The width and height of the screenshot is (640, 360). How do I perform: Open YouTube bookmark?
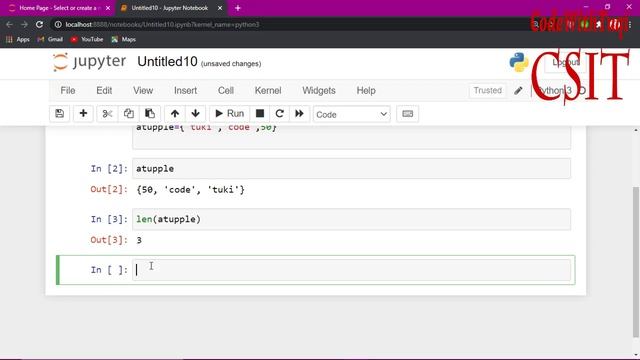coord(87,40)
